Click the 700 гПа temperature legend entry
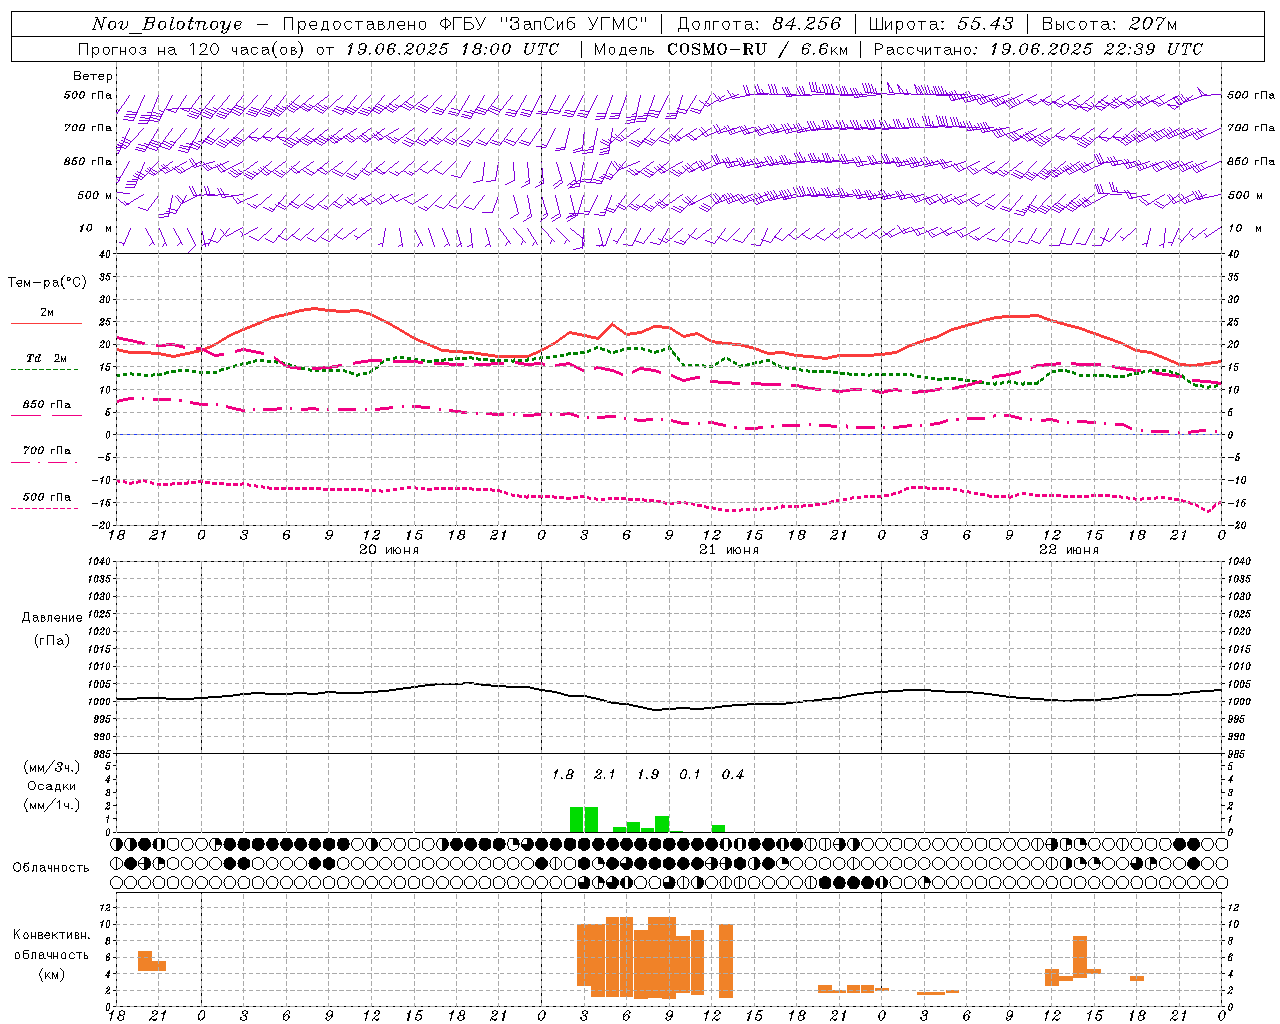The image size is (1280, 1024). pyautogui.click(x=47, y=451)
